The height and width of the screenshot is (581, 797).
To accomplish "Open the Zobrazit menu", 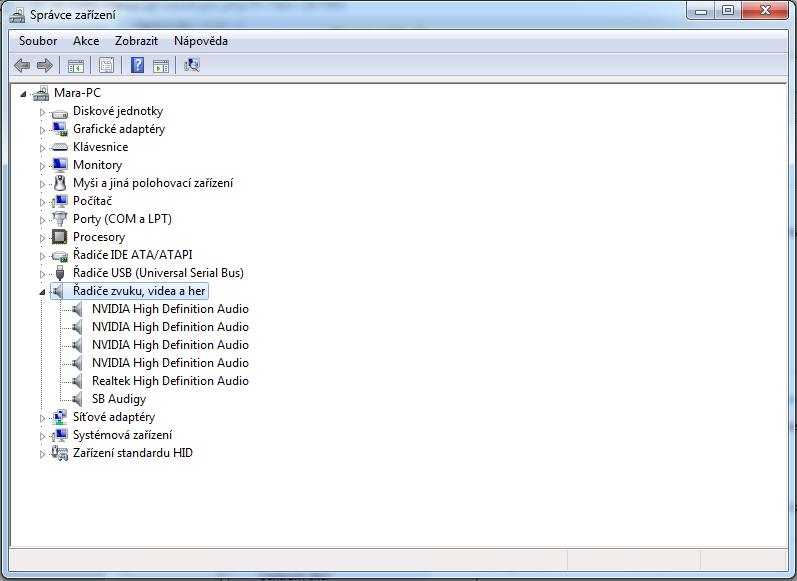I will 136,41.
